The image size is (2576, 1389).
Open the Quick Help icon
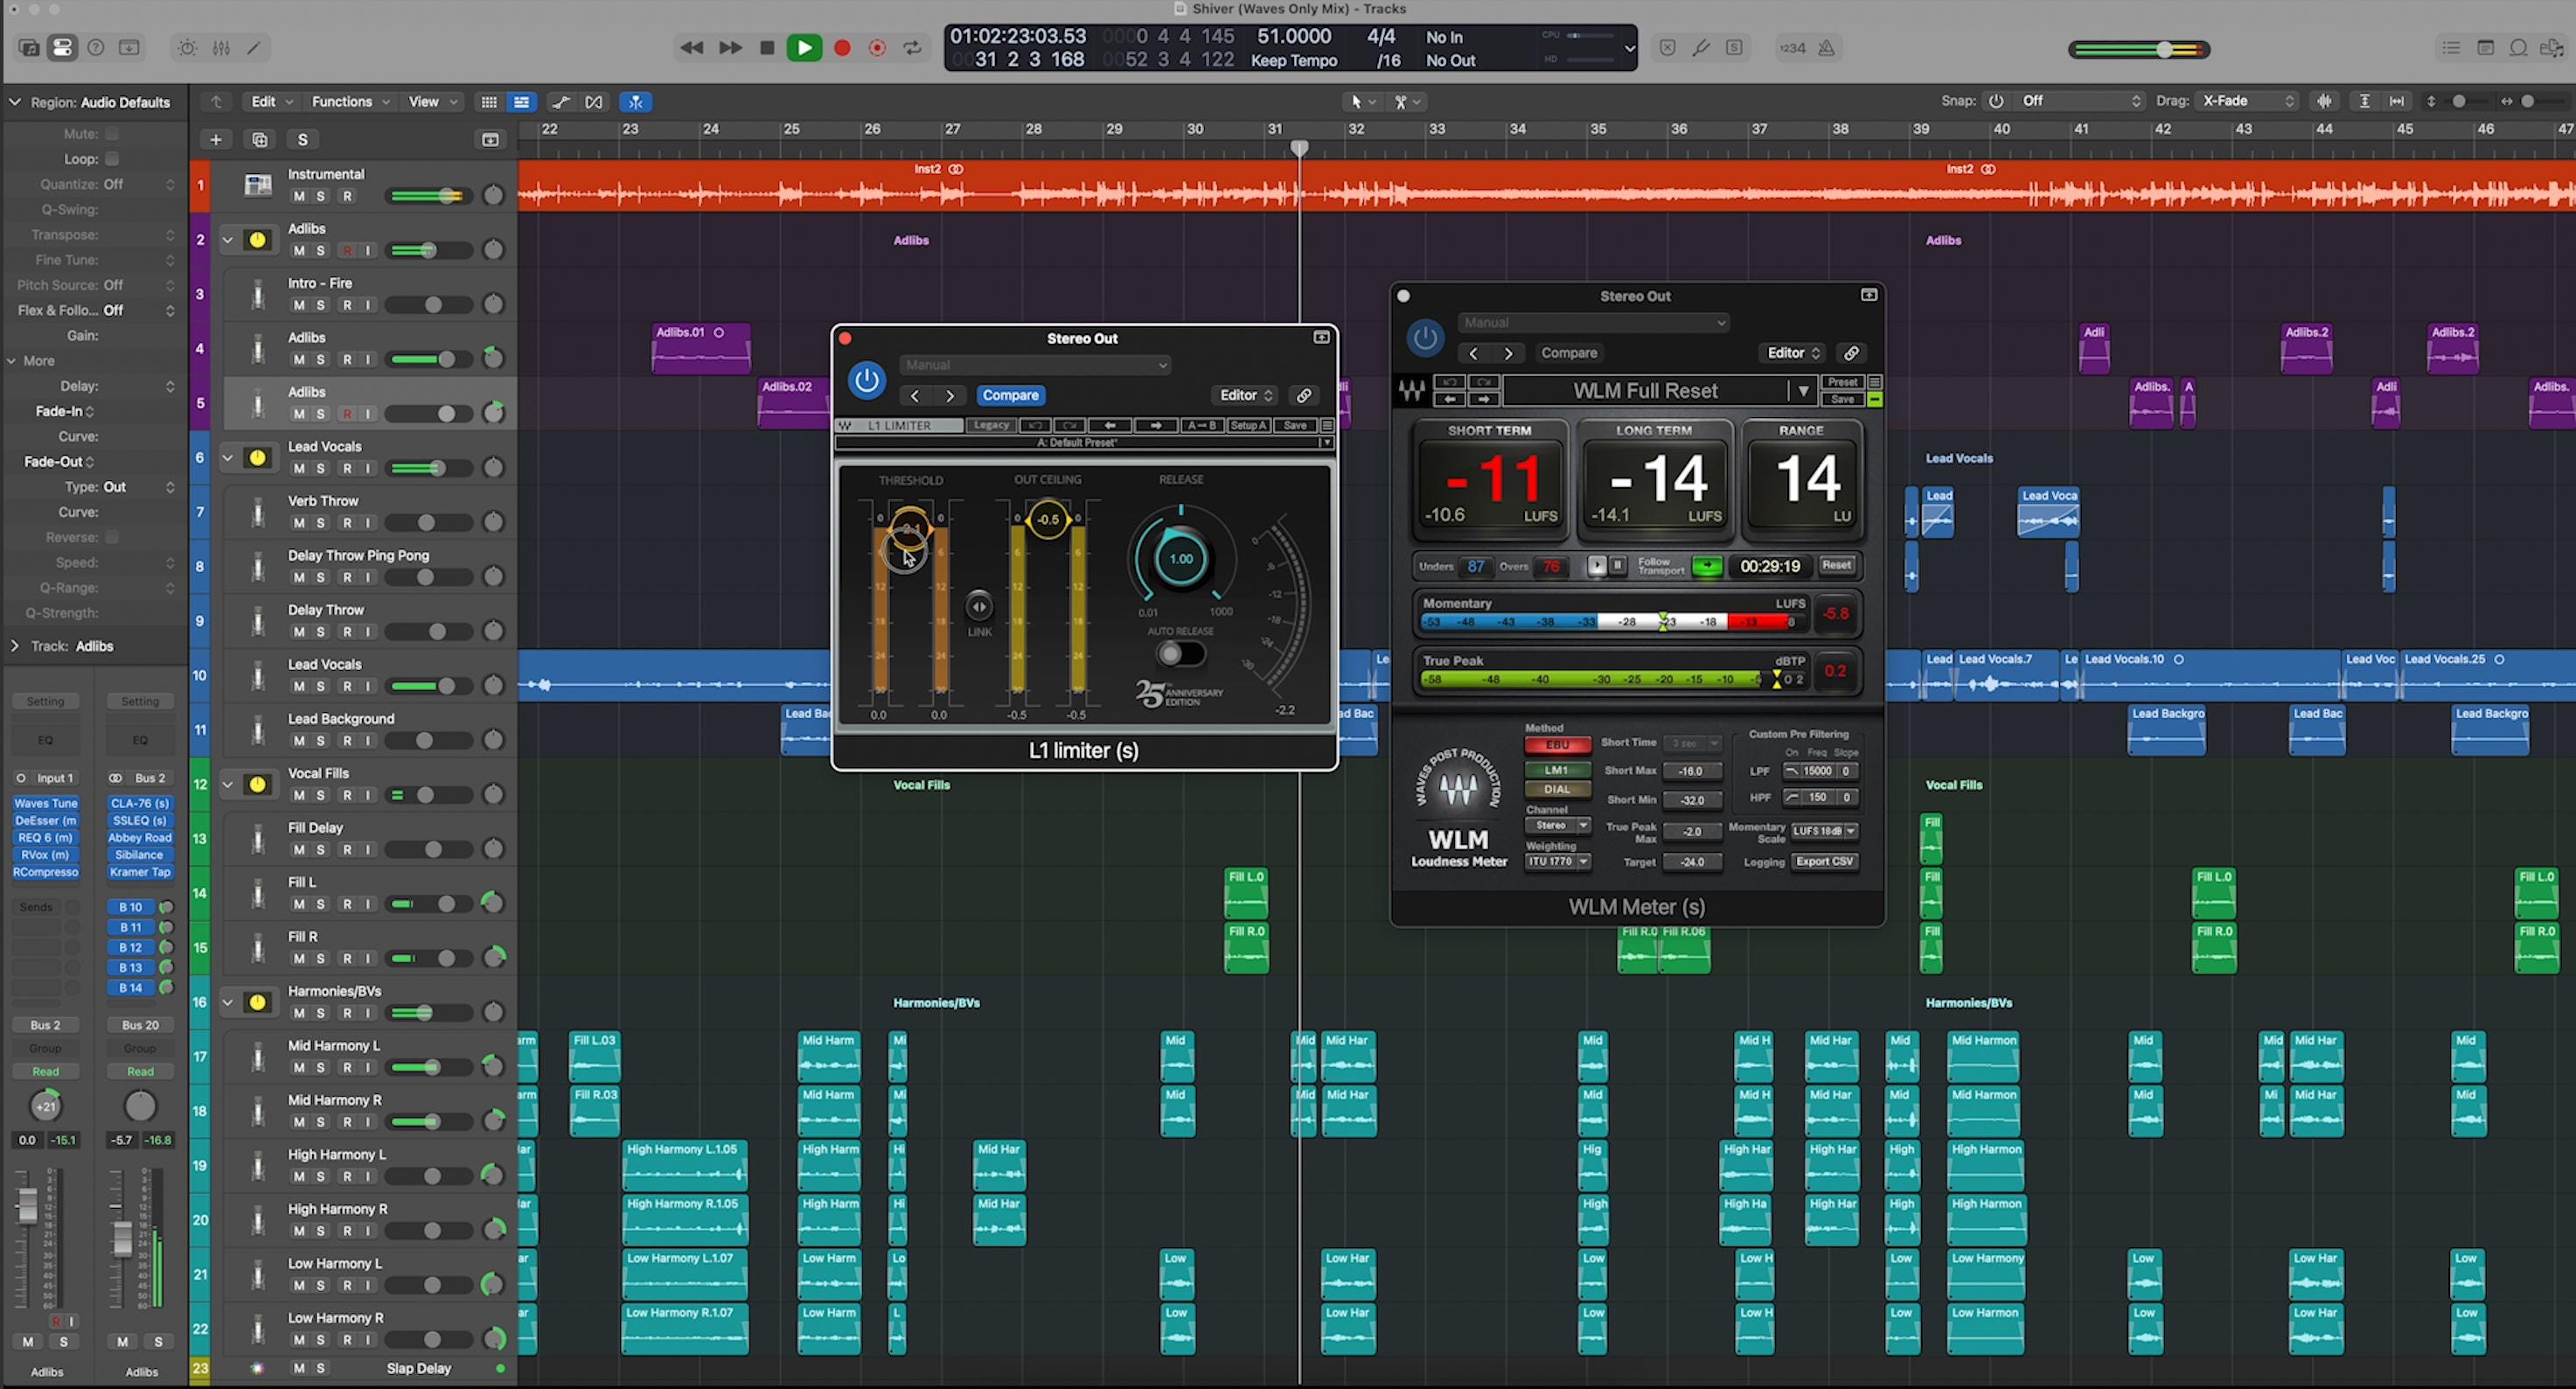(x=96, y=47)
